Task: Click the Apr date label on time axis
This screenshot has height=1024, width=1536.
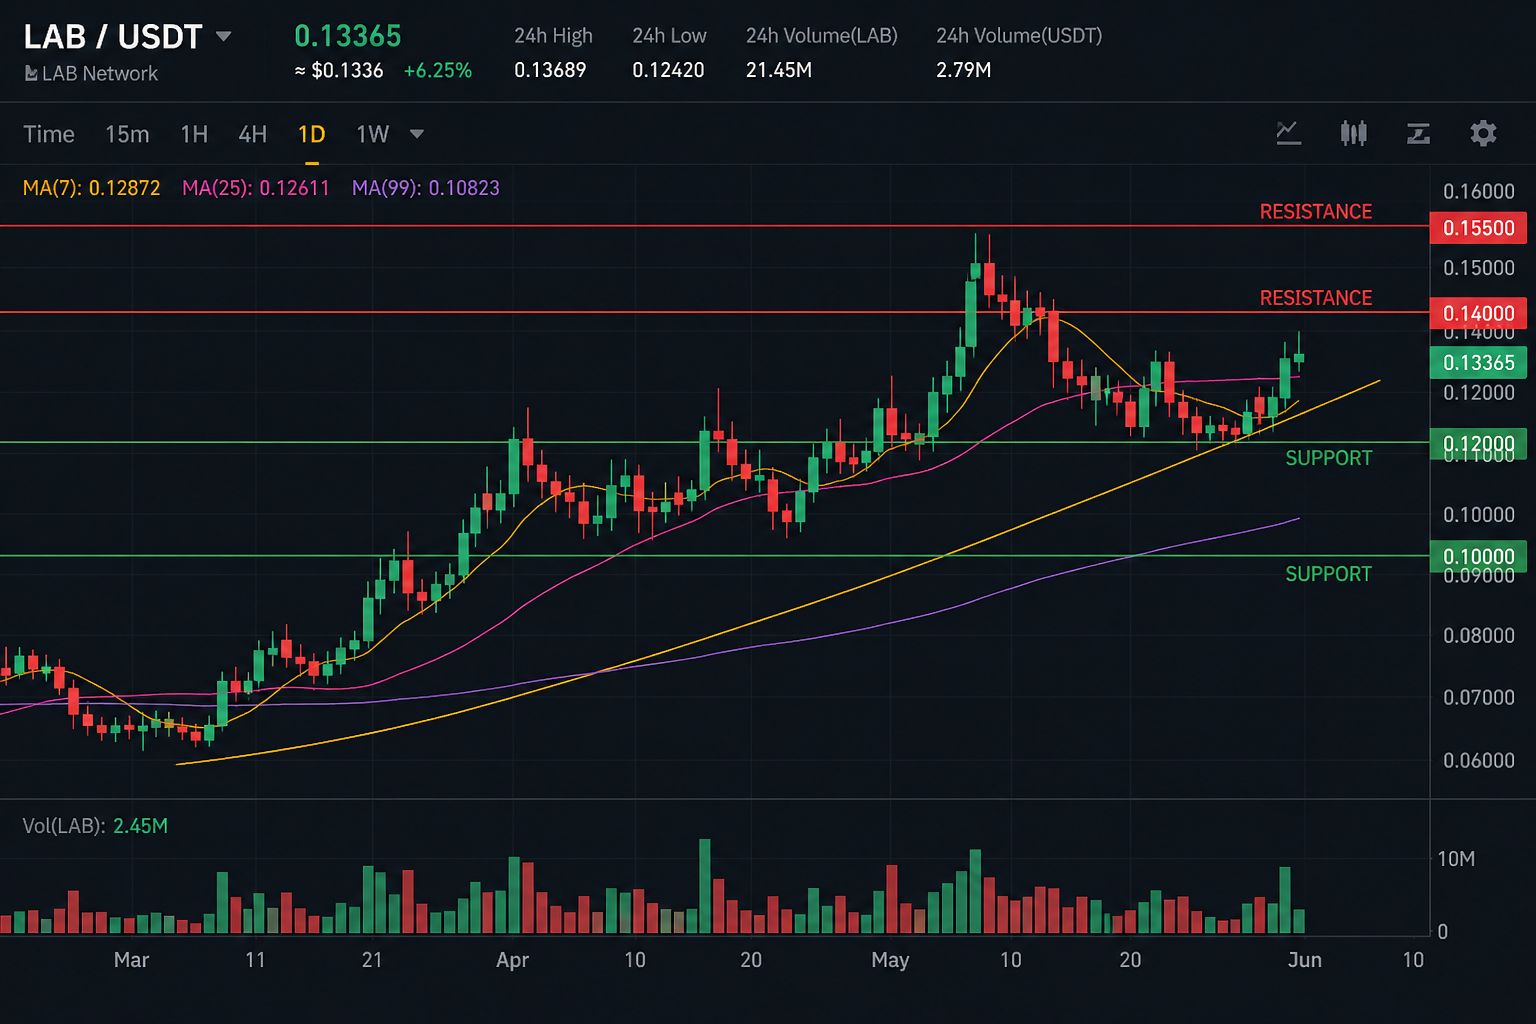Action: tap(512, 960)
